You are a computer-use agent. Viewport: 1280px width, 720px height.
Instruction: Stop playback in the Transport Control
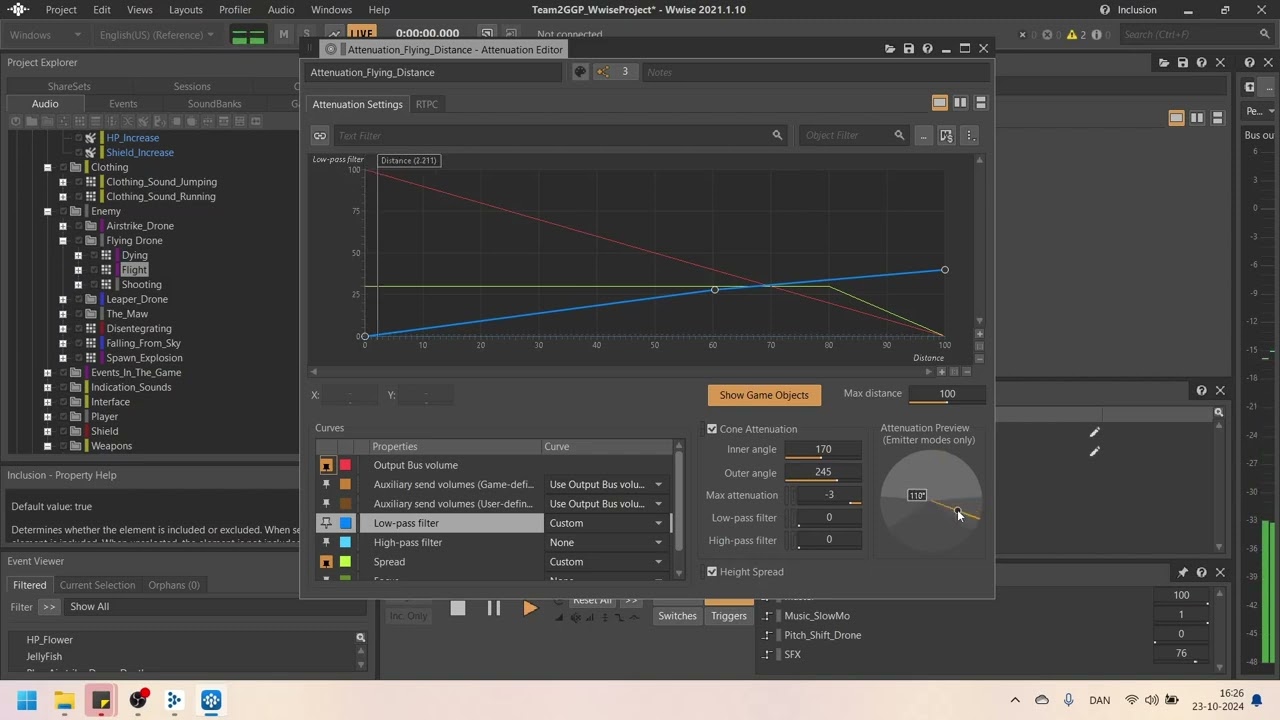pyautogui.click(x=458, y=608)
